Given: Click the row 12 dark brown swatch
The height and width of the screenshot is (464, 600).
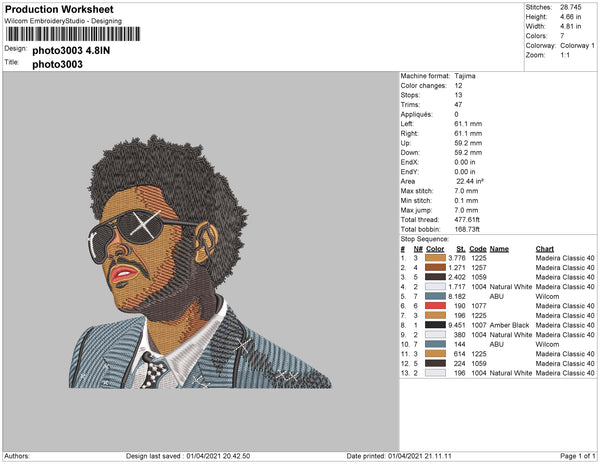Looking at the screenshot, I should coord(435,363).
